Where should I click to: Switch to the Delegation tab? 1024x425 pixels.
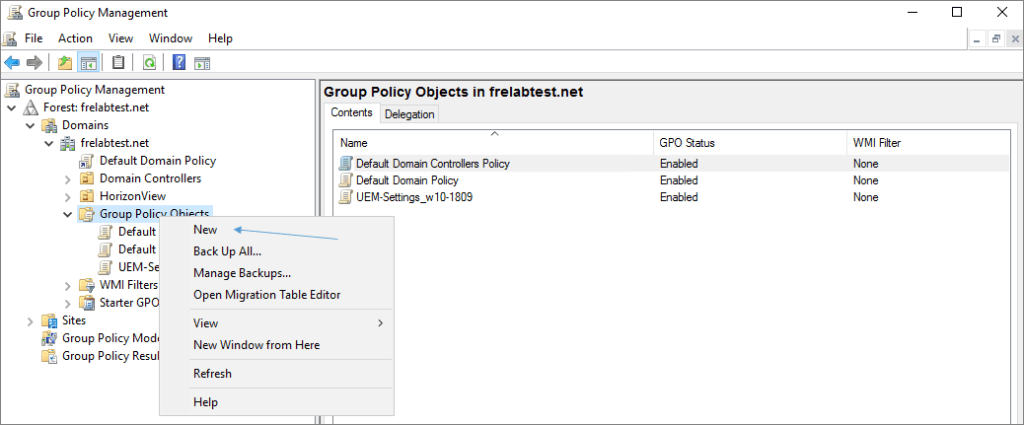[409, 114]
